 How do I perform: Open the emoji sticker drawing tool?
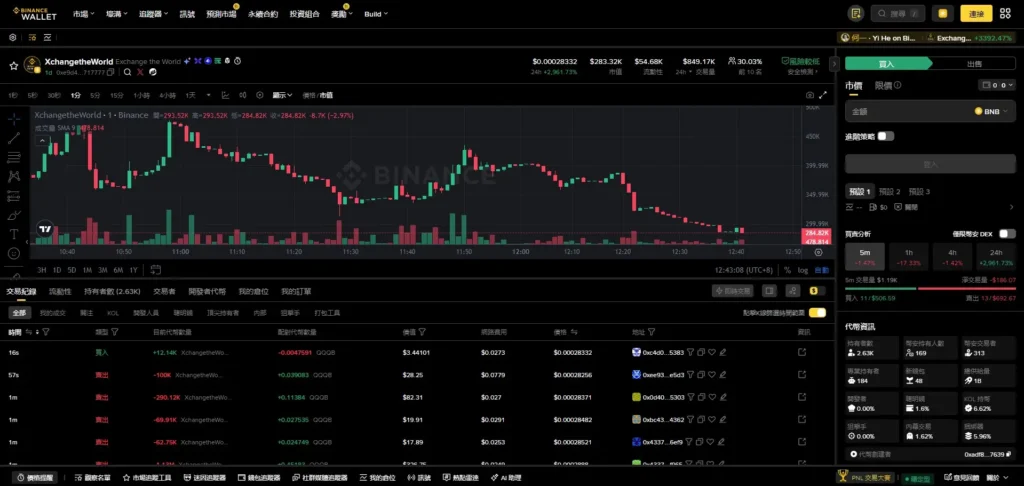tap(14, 253)
